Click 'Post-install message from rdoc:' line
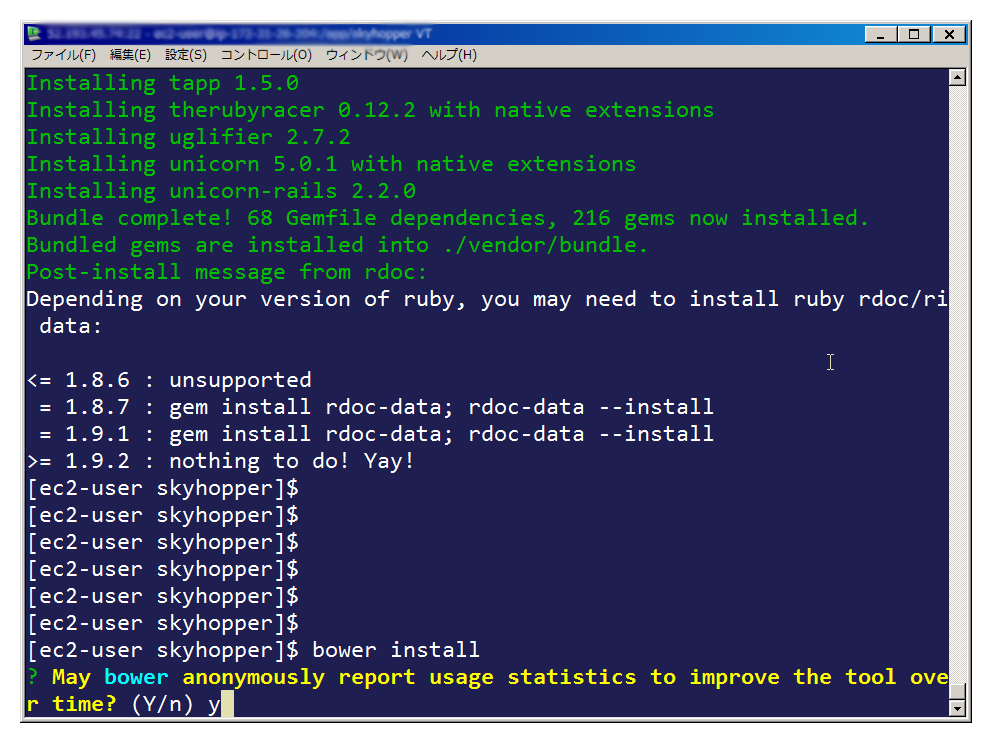This screenshot has width=992, height=743. [227, 273]
